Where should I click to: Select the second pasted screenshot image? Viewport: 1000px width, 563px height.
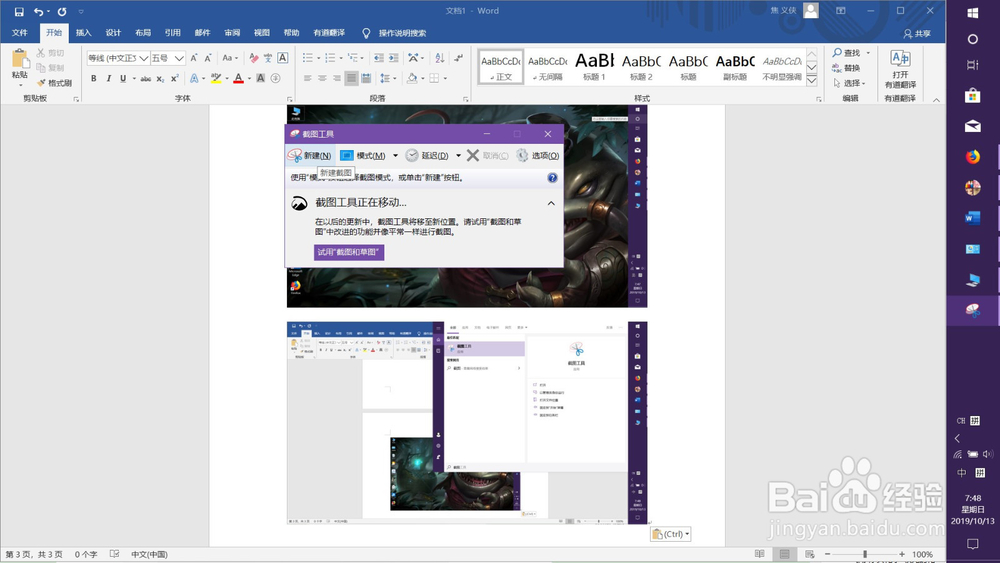pos(467,423)
